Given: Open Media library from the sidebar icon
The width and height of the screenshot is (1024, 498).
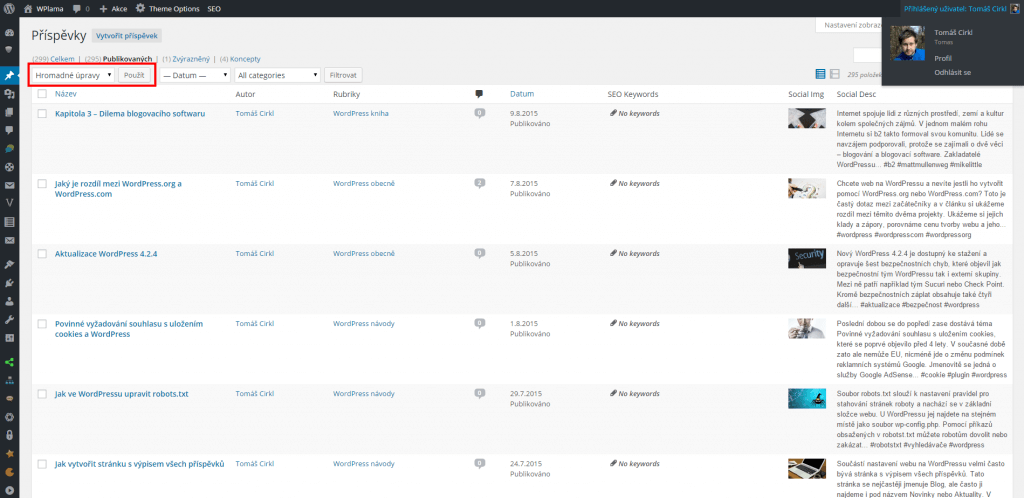Looking at the screenshot, I should click(x=9, y=94).
